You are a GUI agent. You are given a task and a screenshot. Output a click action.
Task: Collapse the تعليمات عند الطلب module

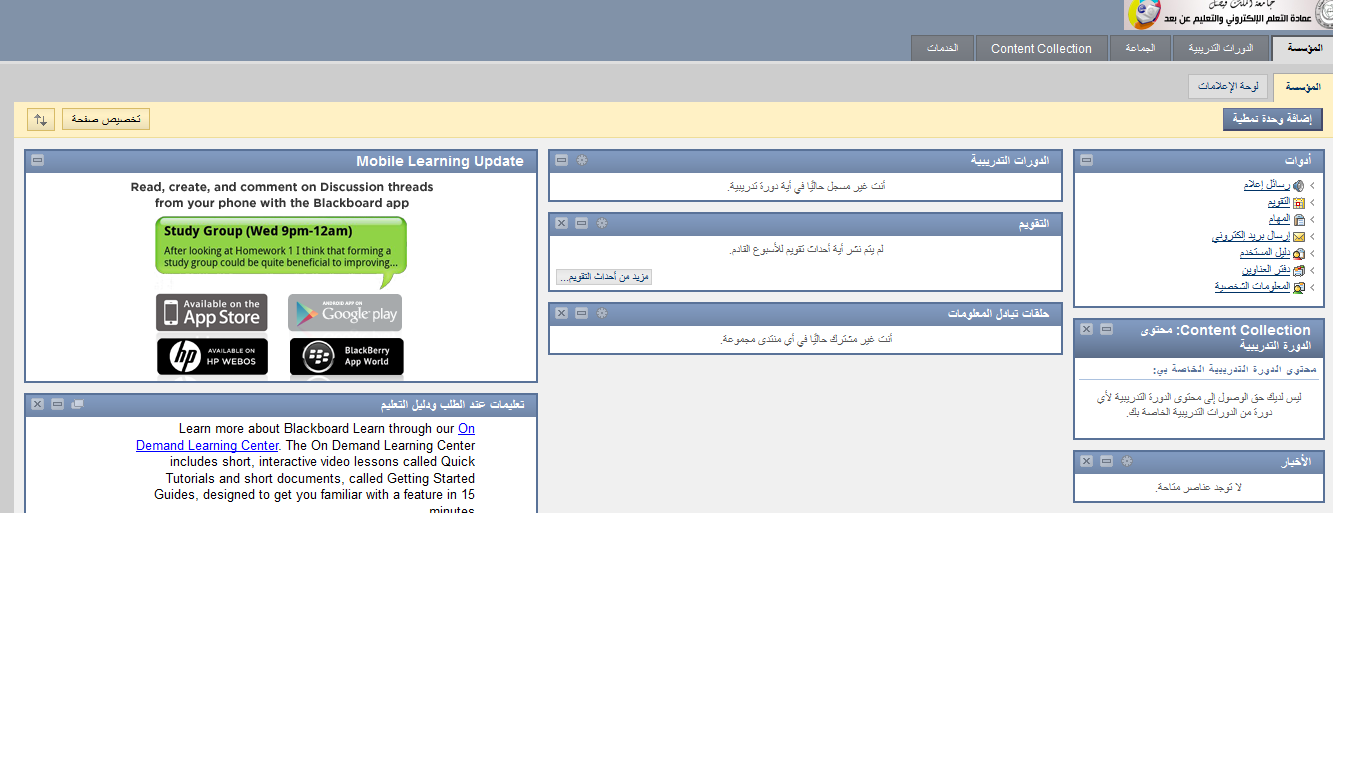(58, 404)
